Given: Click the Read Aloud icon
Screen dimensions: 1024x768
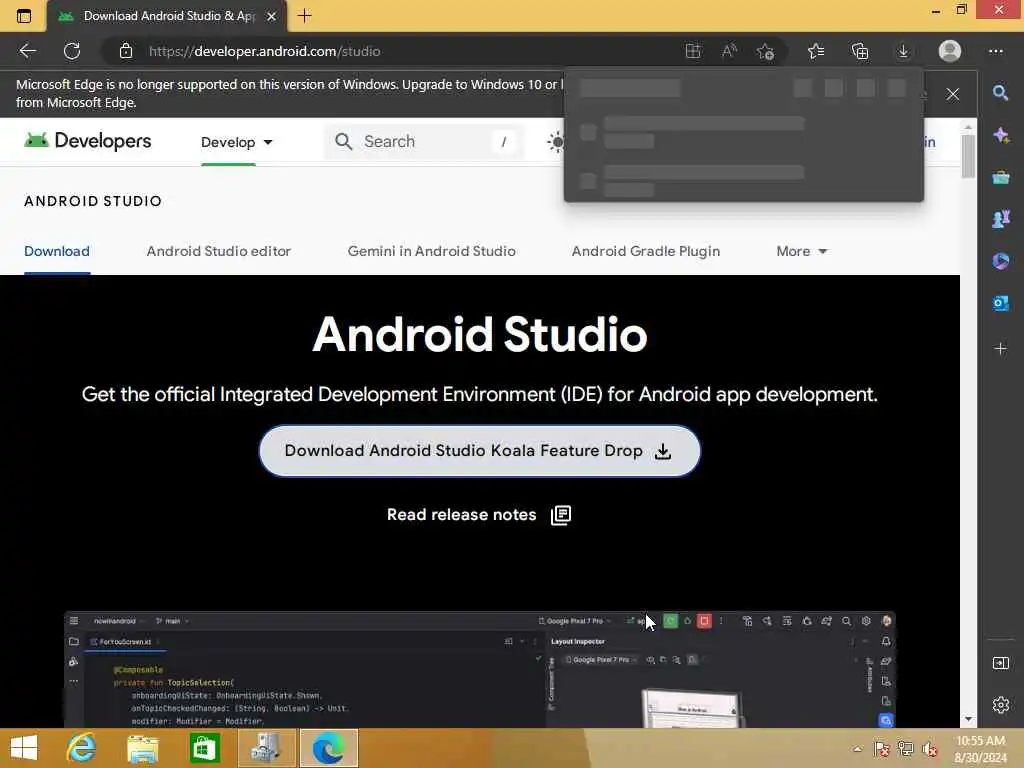Looking at the screenshot, I should [x=729, y=51].
